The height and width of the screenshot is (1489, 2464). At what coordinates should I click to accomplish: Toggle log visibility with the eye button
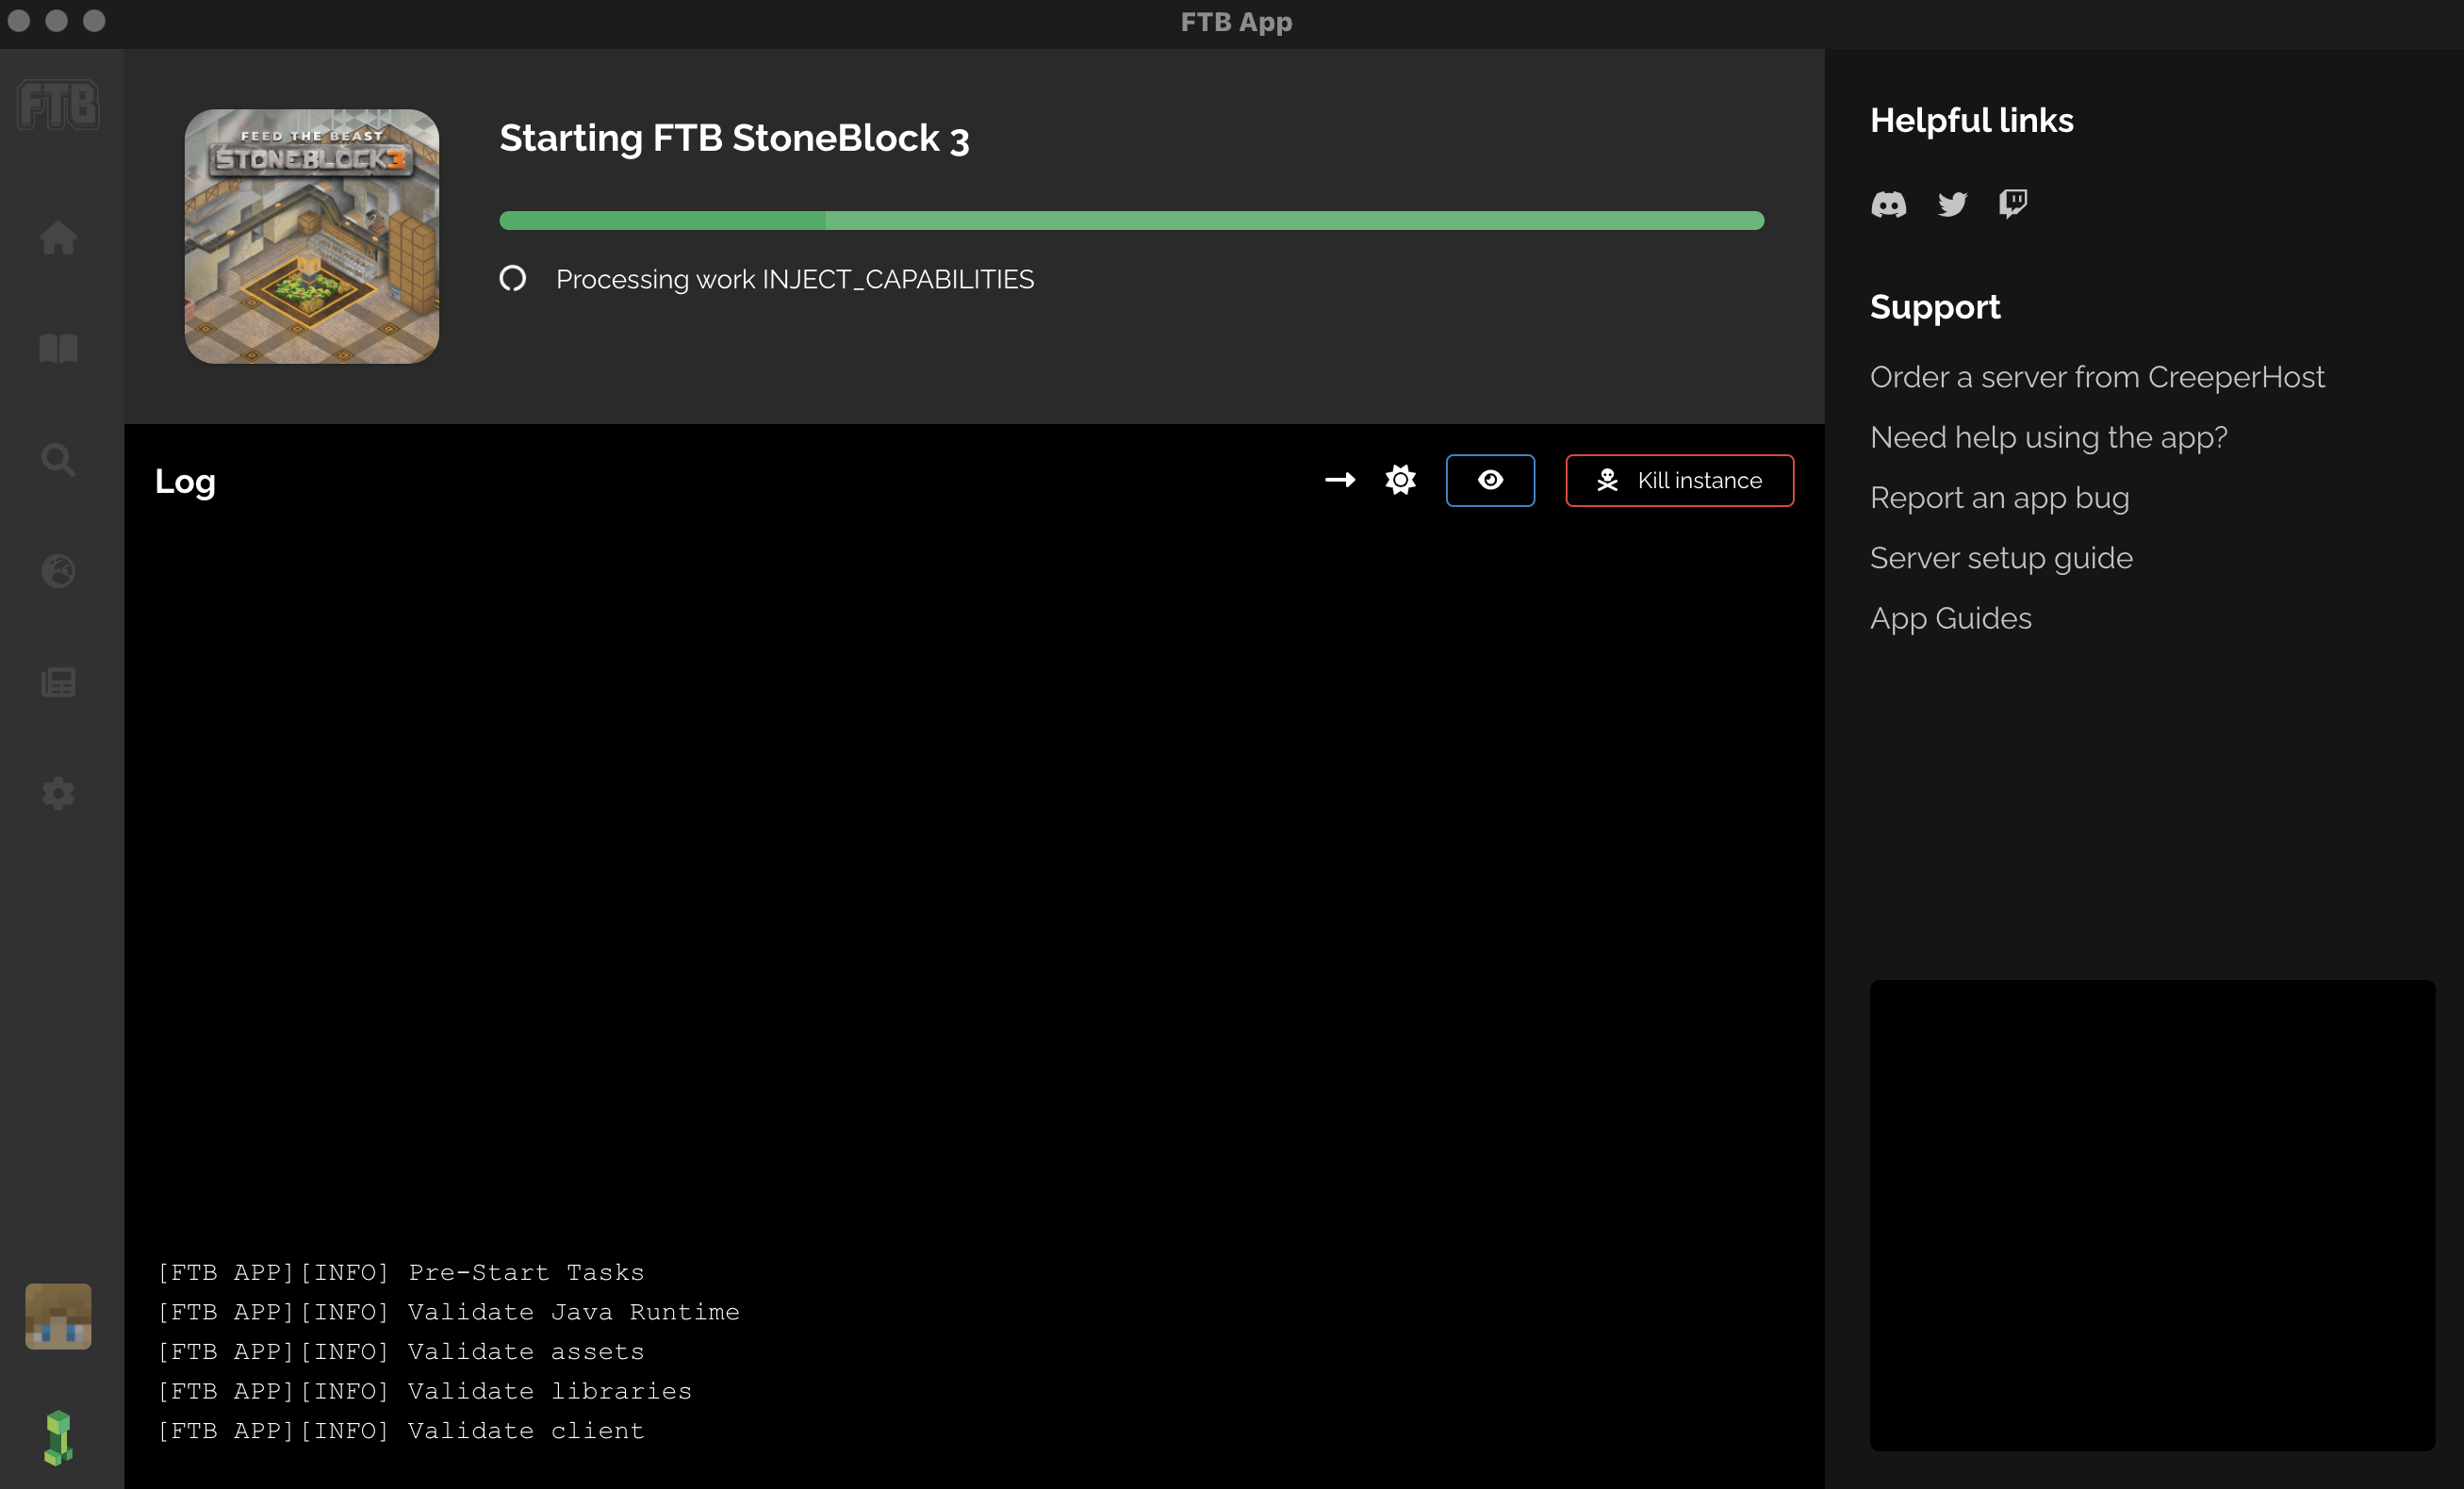coord(1490,480)
